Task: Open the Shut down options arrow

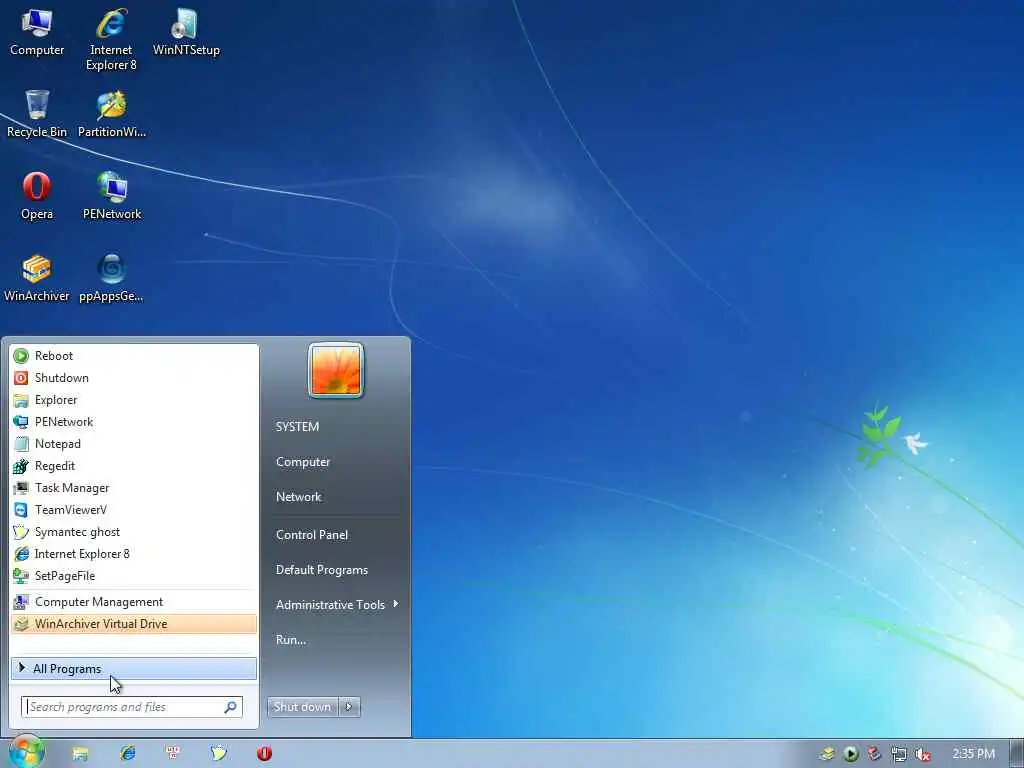Action: click(x=349, y=707)
